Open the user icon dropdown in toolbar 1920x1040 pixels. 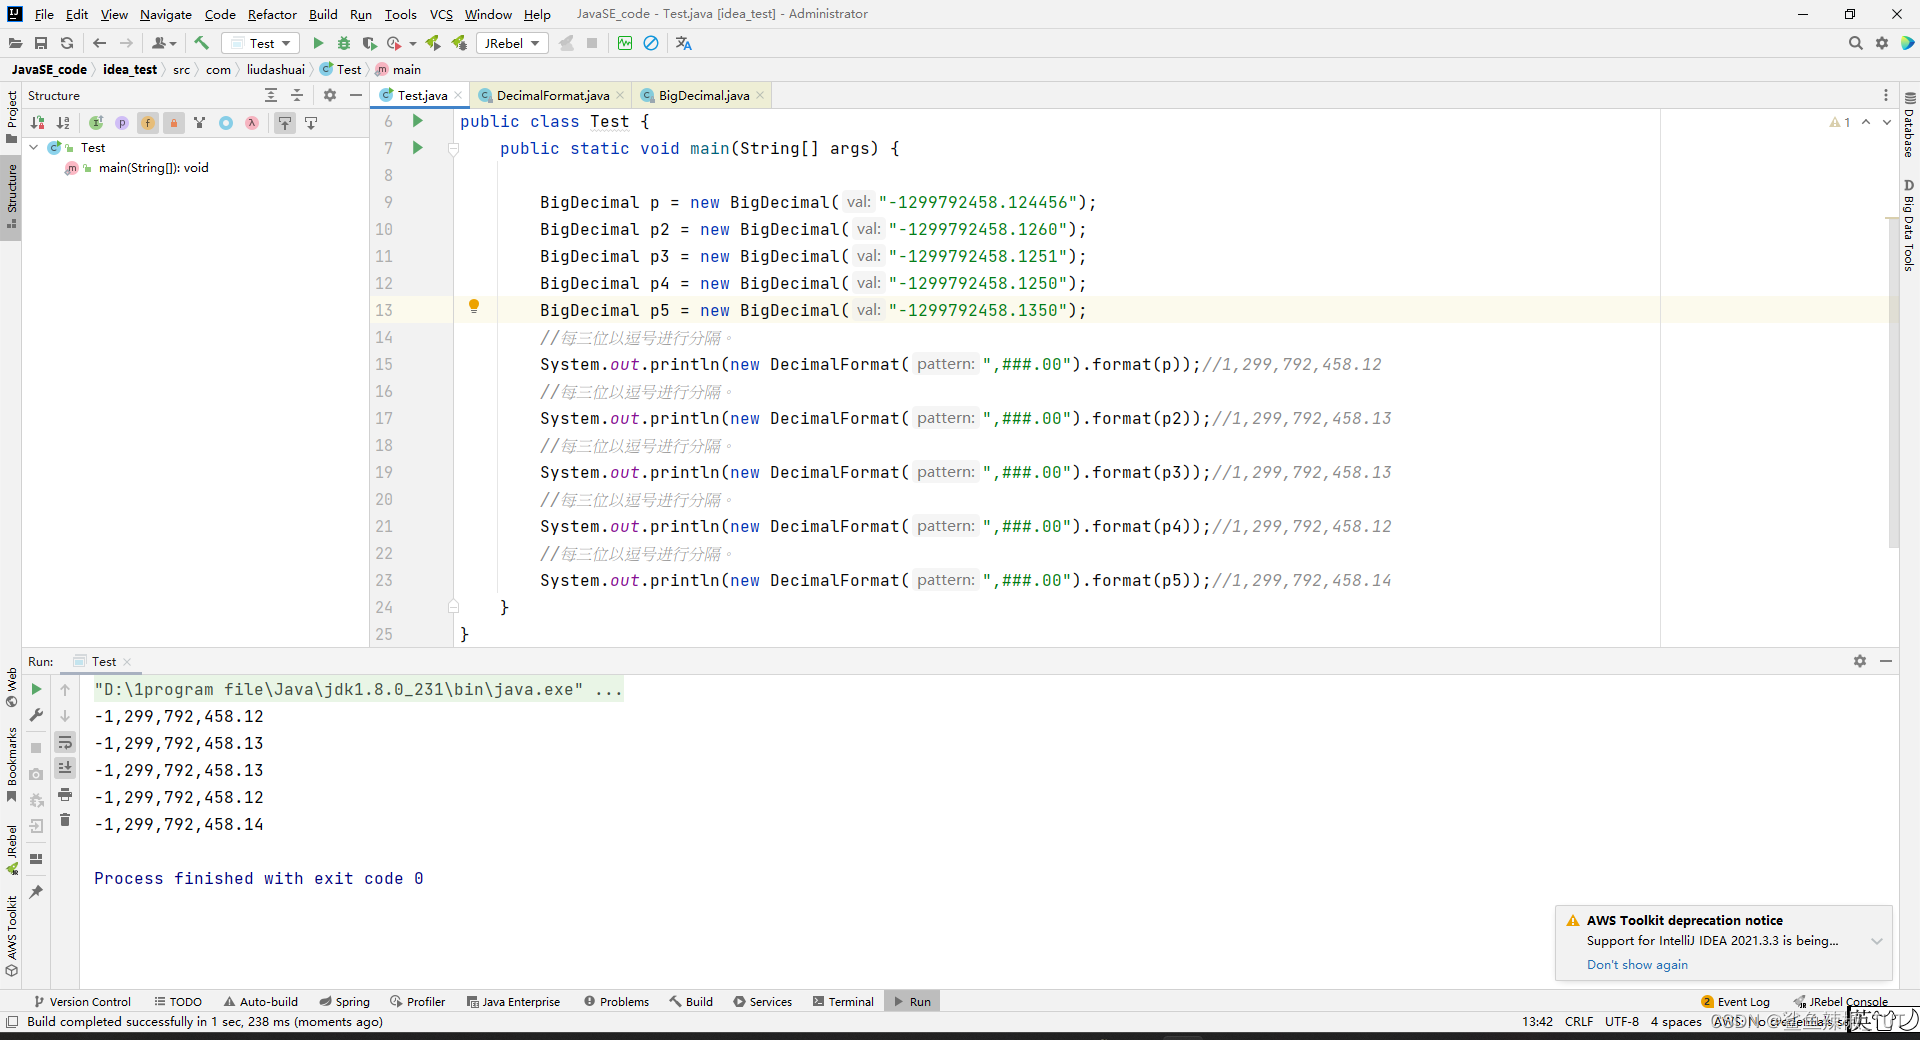coord(164,43)
